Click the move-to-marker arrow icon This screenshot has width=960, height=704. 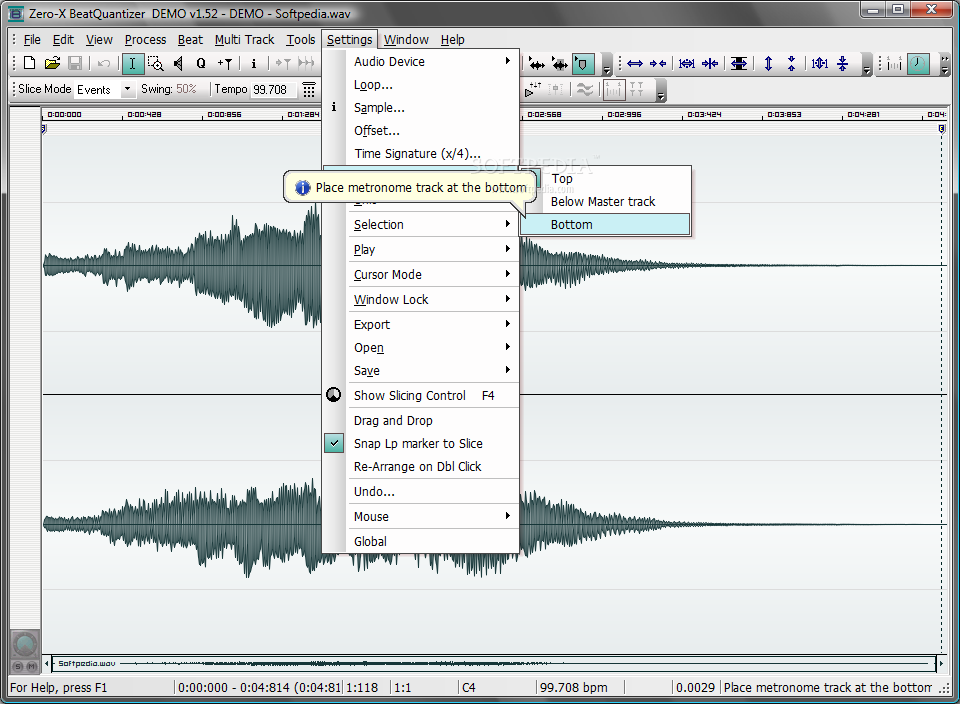point(282,63)
